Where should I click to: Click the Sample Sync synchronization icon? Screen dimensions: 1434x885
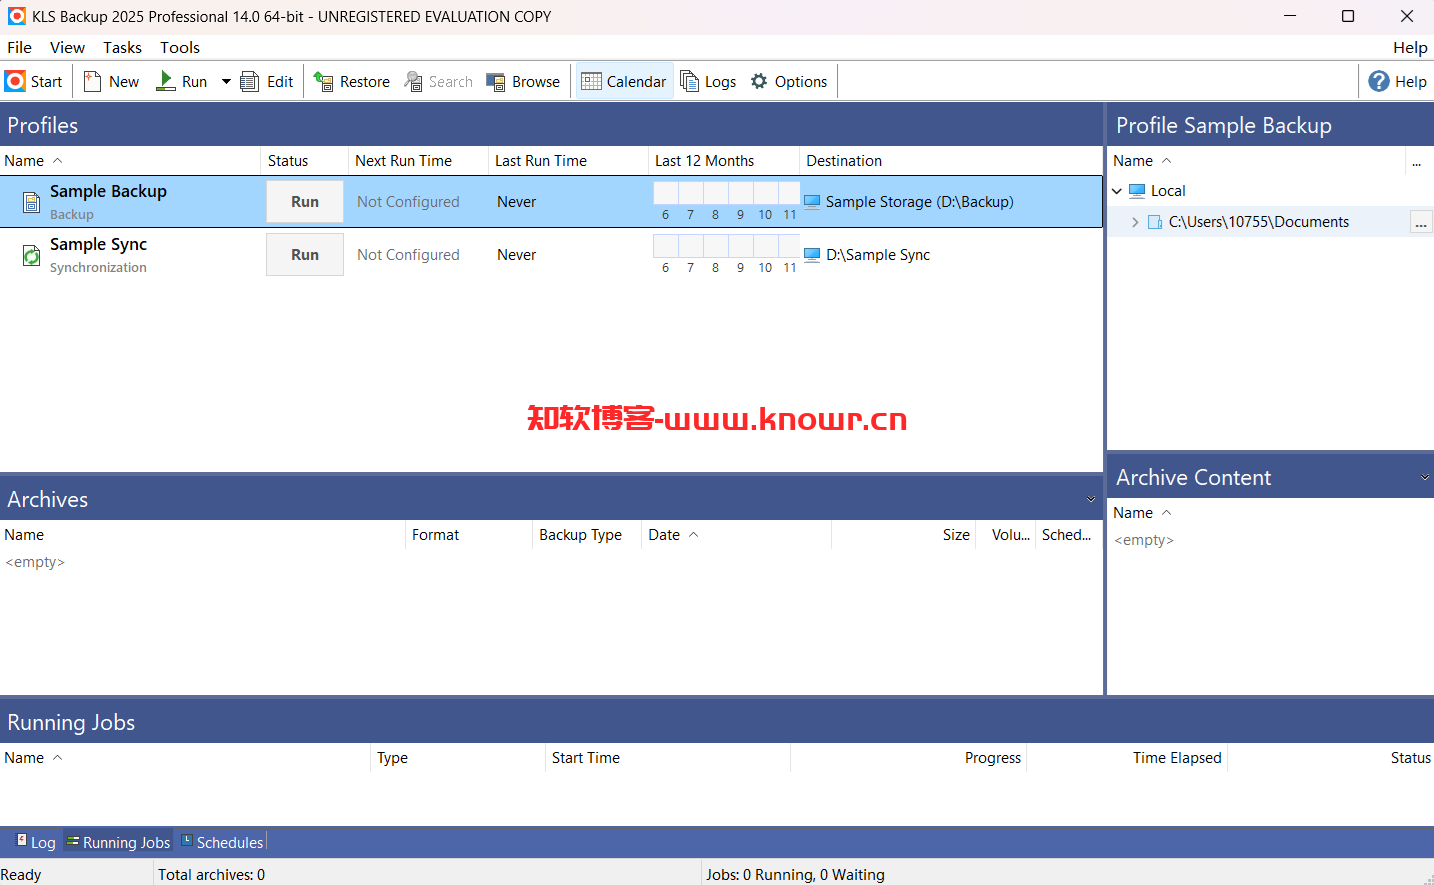[32, 256]
